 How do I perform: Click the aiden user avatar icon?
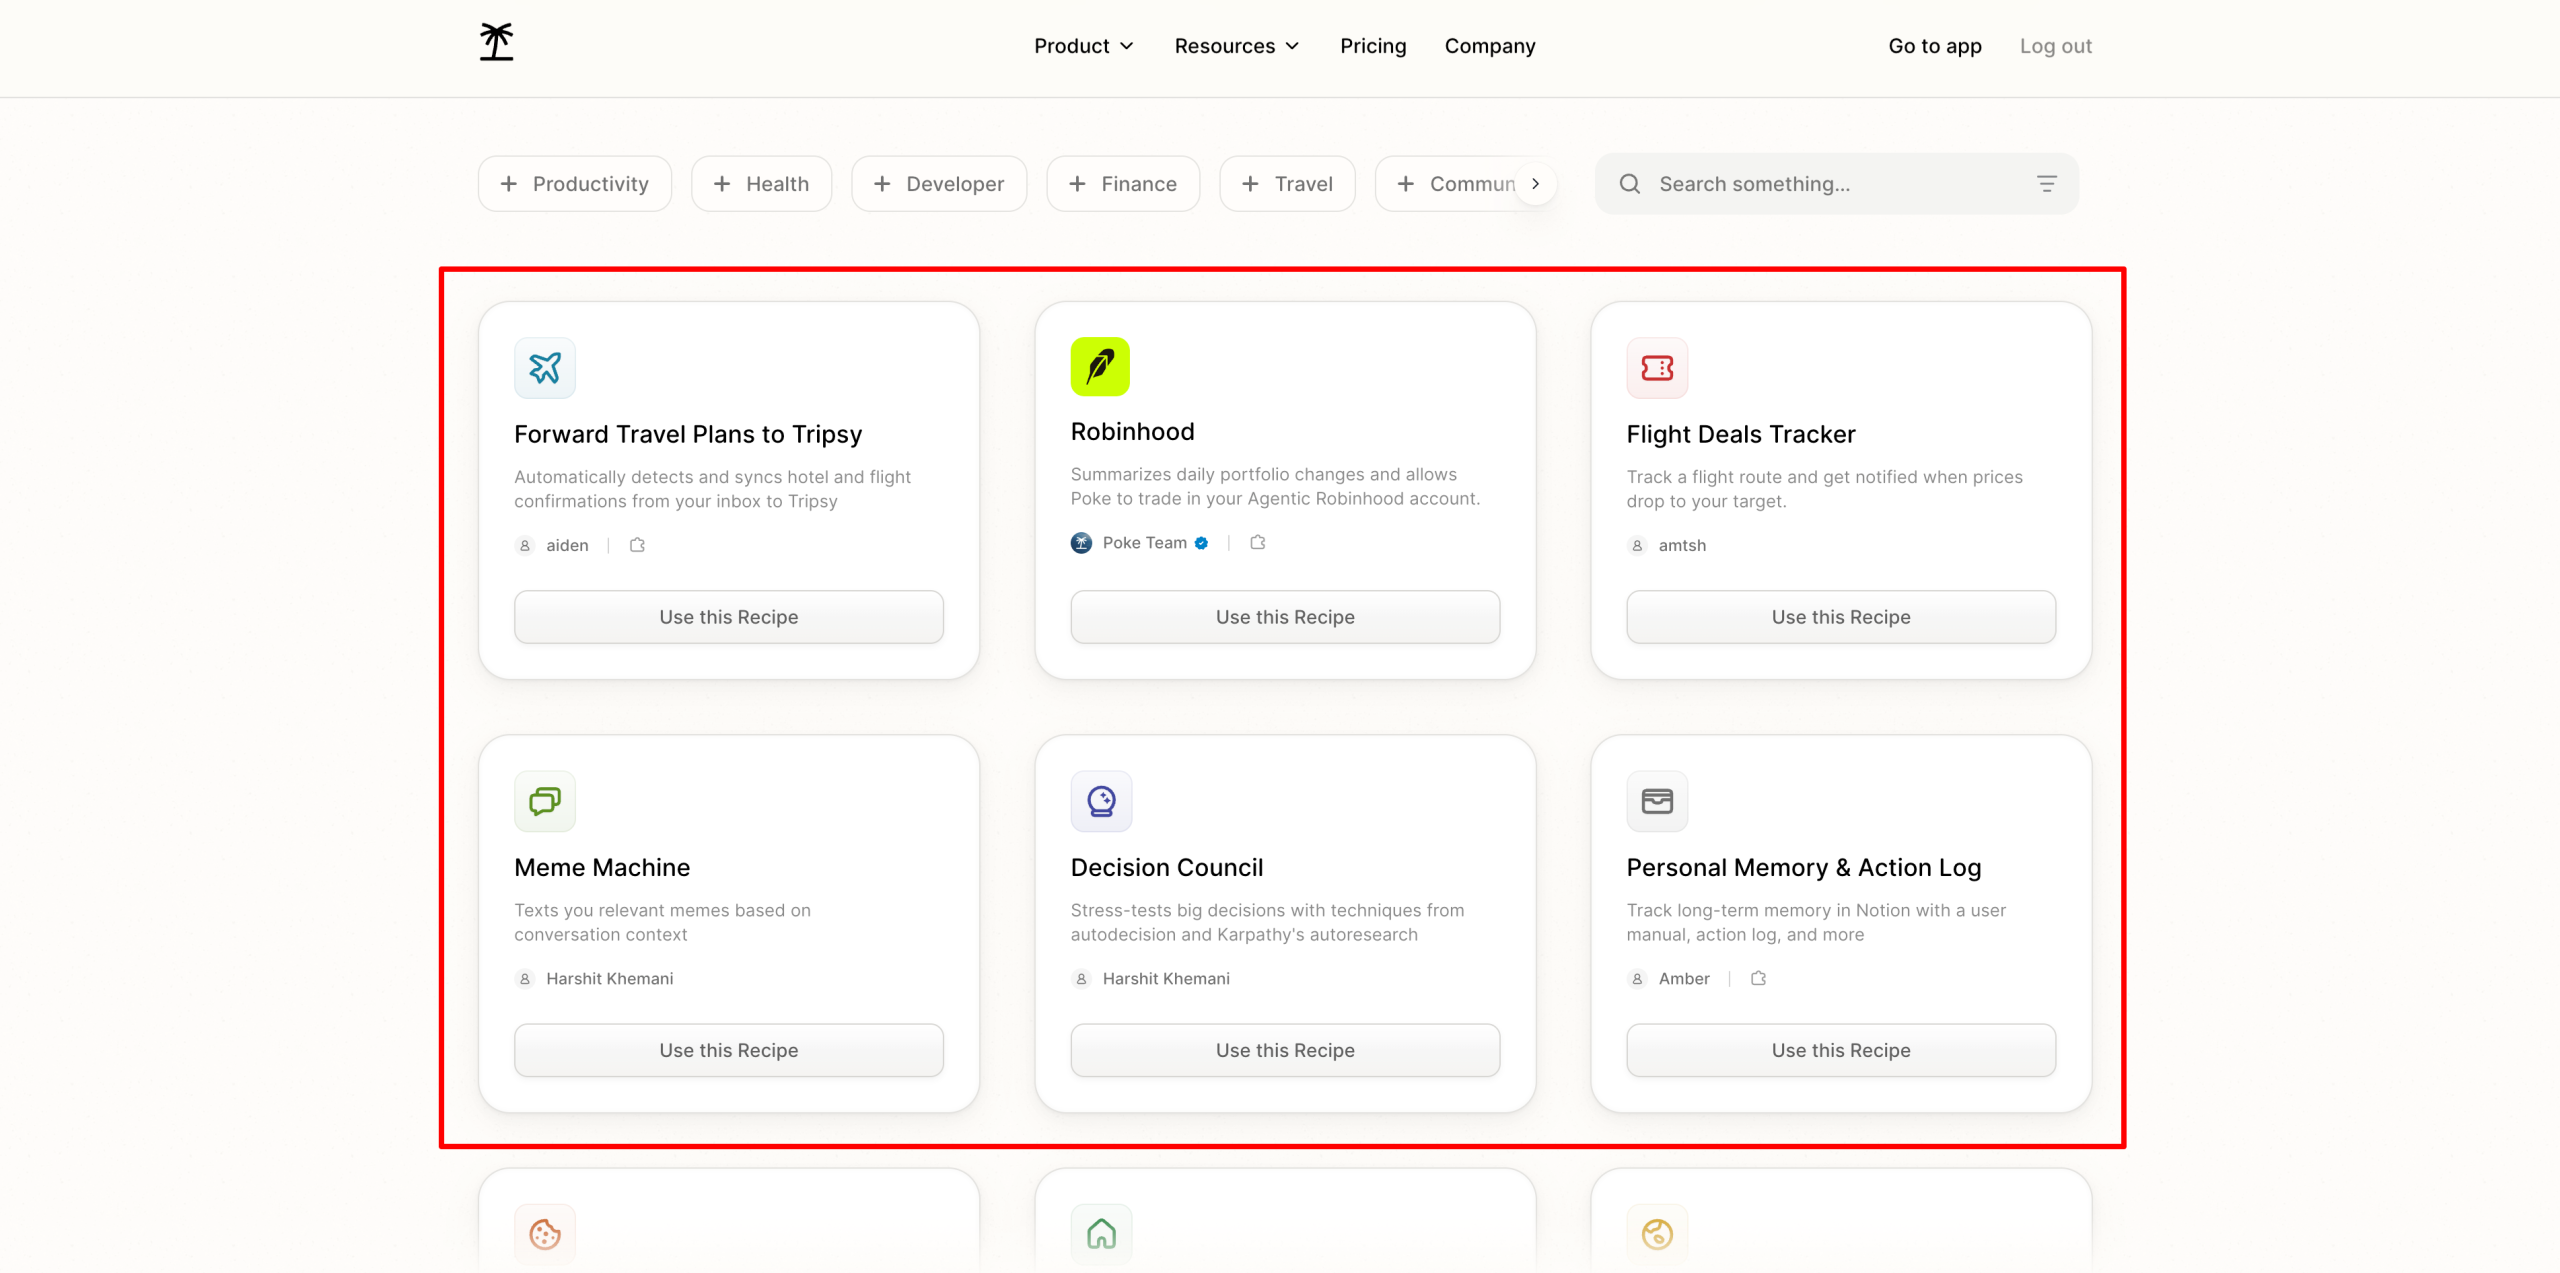[x=525, y=545]
